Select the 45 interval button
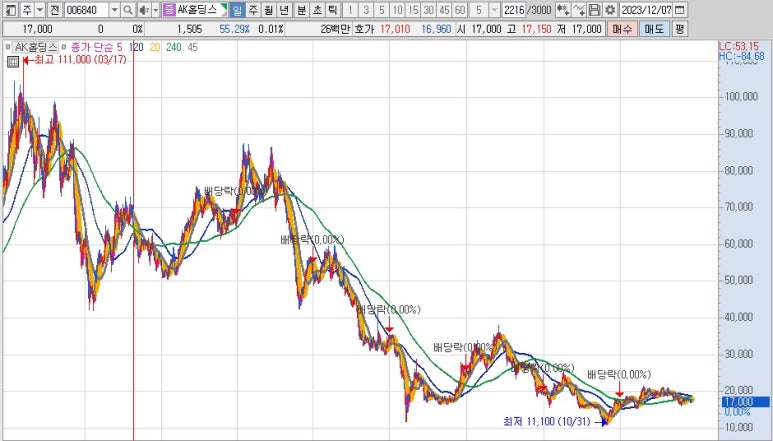This screenshot has height=441, width=773. (444, 9)
